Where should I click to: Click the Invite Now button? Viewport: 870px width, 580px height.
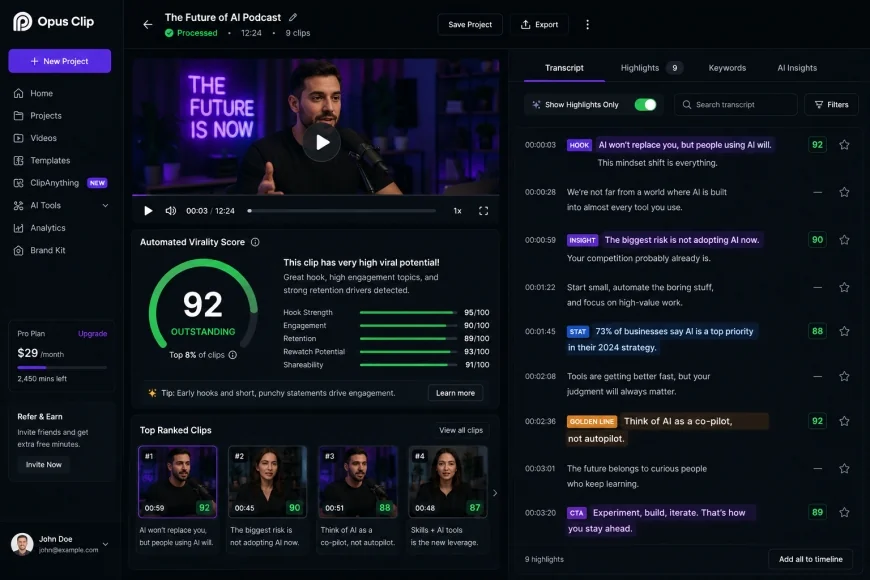(x=44, y=465)
